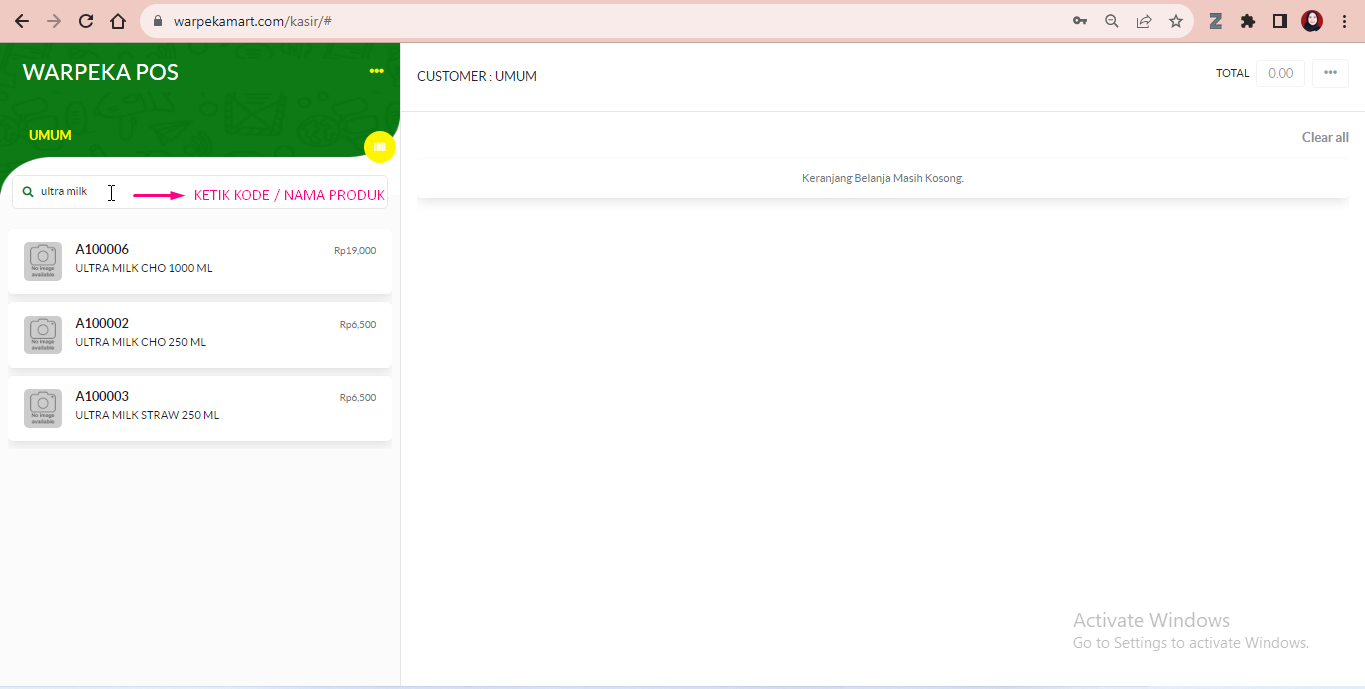Click the Rp6,500 price of A100002

pos(358,325)
